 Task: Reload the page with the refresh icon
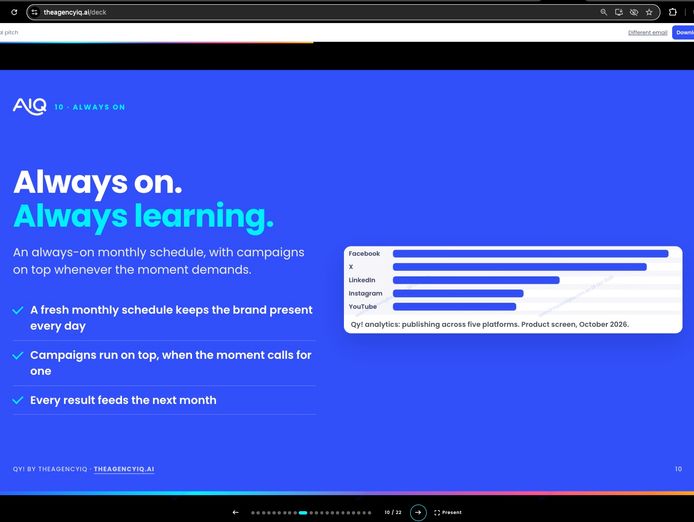[14, 12]
